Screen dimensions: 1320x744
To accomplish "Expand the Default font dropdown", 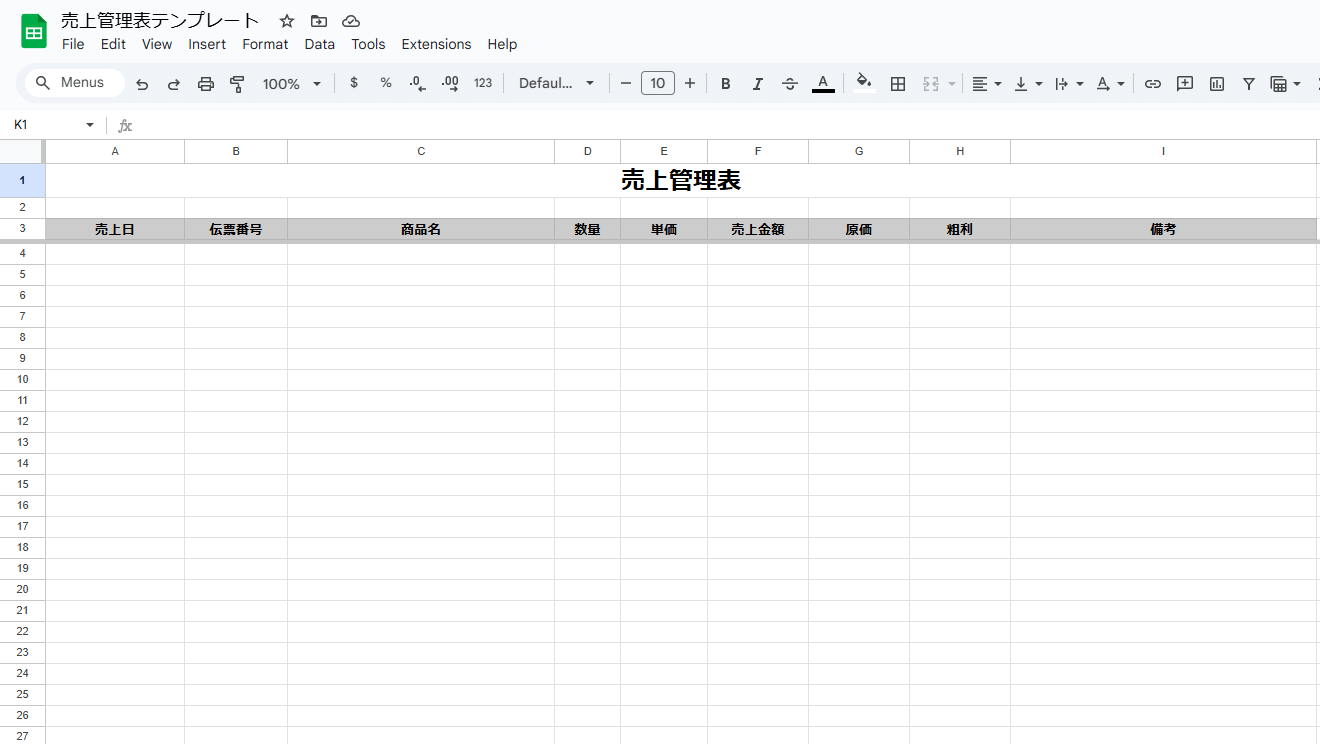I will (x=556, y=84).
